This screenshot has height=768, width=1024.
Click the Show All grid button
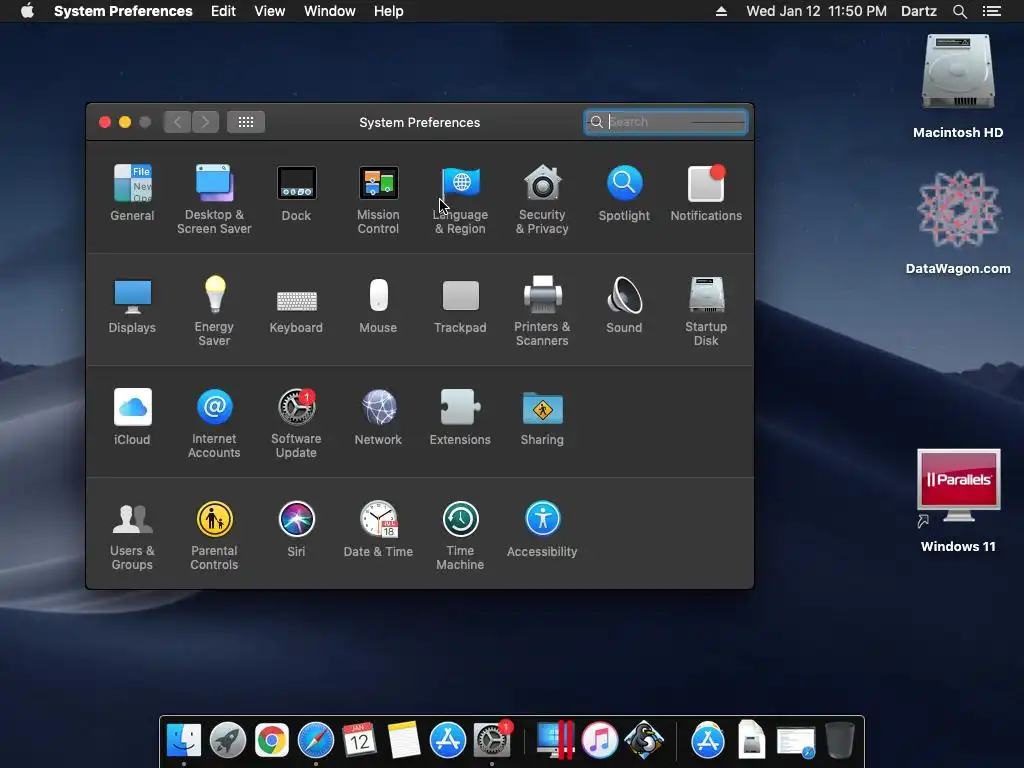coord(246,122)
